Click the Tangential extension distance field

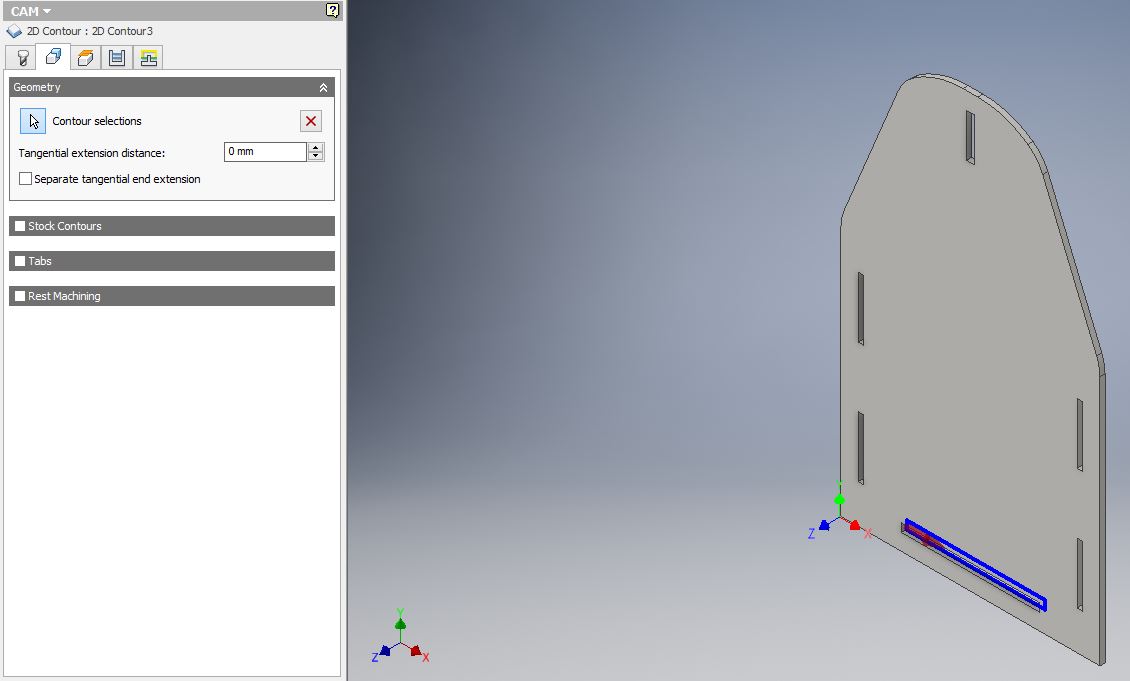coord(265,151)
